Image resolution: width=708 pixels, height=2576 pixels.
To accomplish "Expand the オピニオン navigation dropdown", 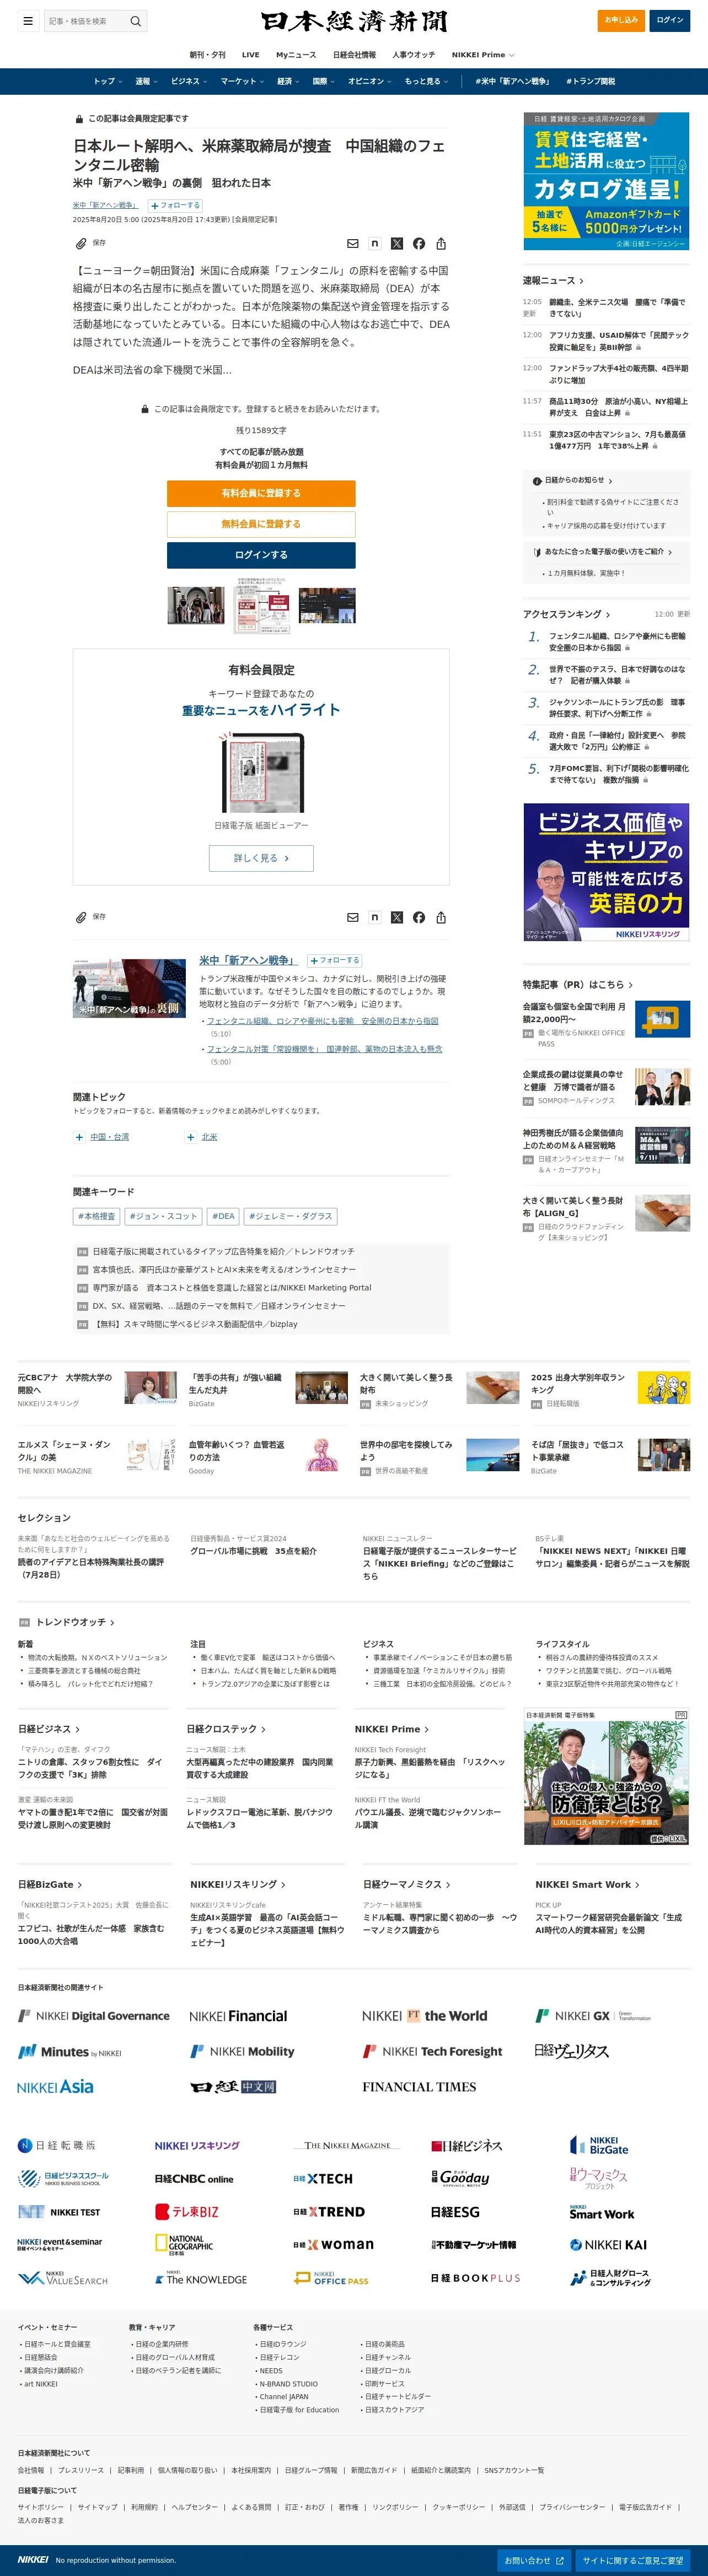I will pos(370,81).
